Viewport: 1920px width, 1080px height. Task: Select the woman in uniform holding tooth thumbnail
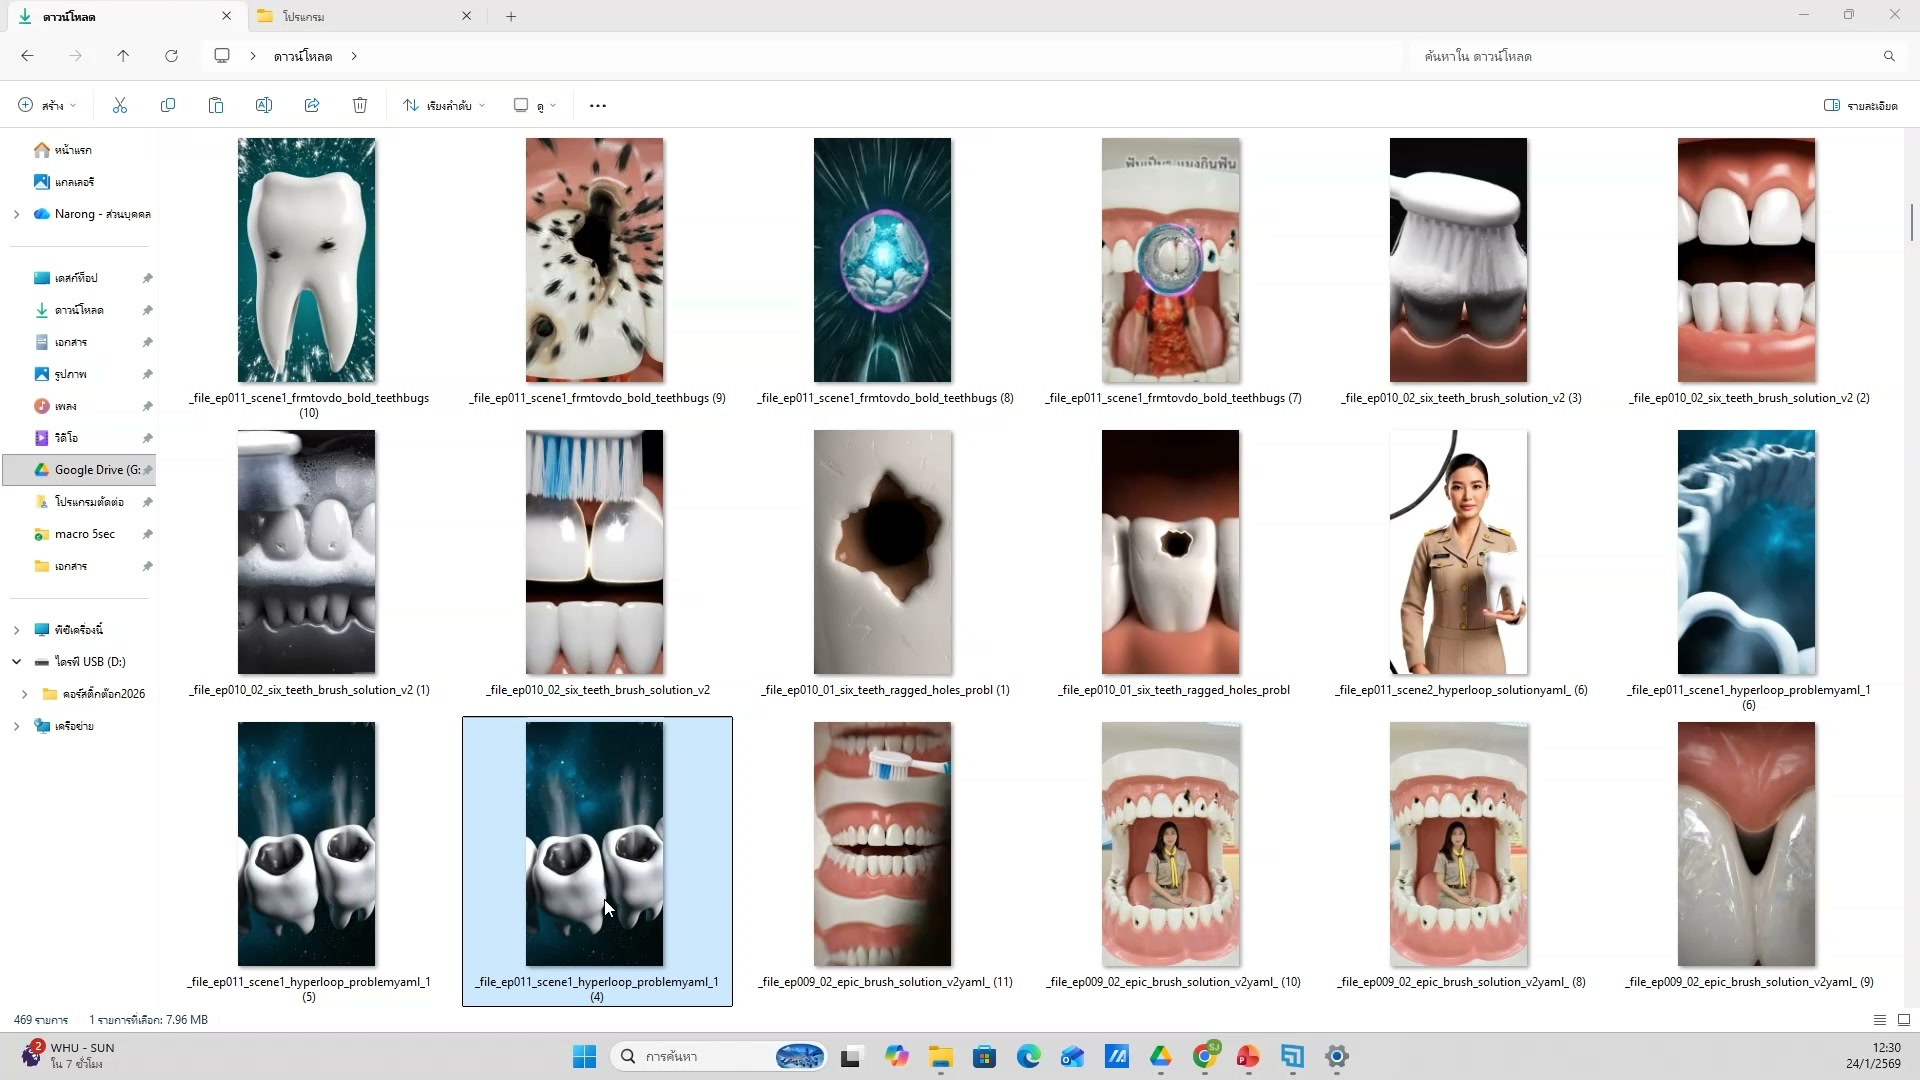pyautogui.click(x=1458, y=552)
